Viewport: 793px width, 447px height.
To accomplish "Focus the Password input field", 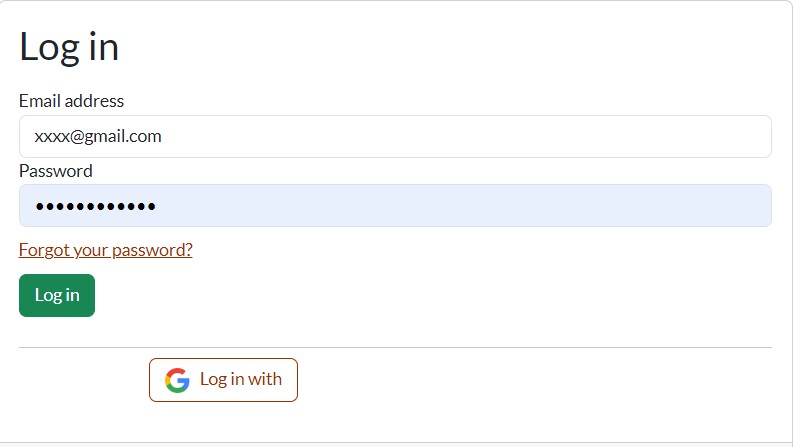I will click(x=395, y=205).
